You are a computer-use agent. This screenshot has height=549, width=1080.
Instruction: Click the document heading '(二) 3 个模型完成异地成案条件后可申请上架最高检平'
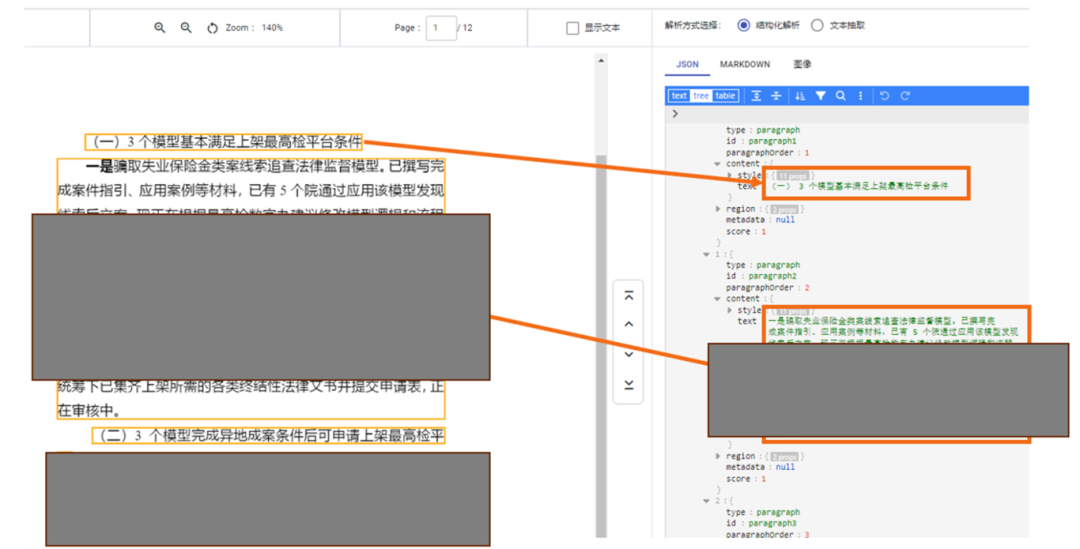(269, 435)
